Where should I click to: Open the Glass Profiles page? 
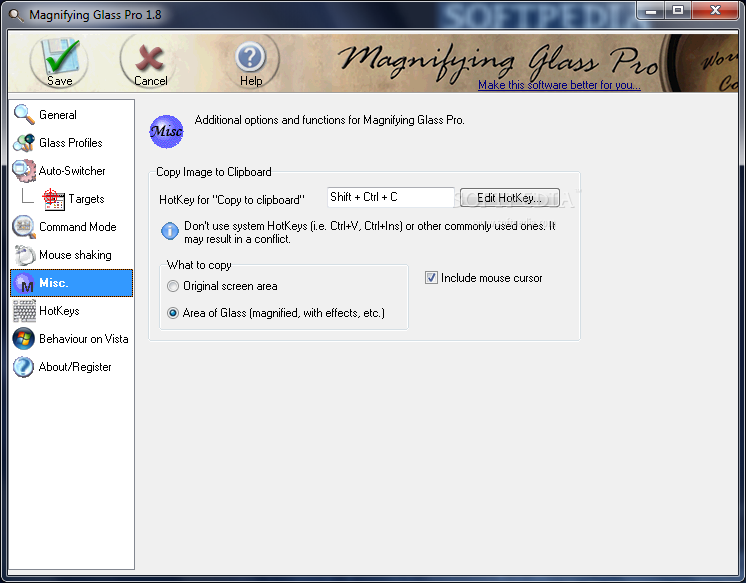coord(72,143)
